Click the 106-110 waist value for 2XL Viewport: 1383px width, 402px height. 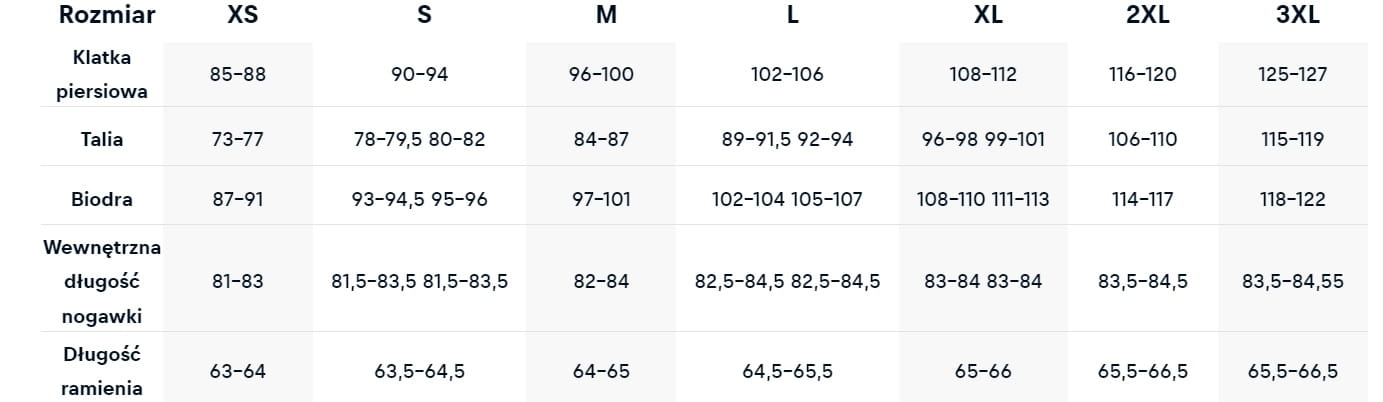coord(1142,139)
